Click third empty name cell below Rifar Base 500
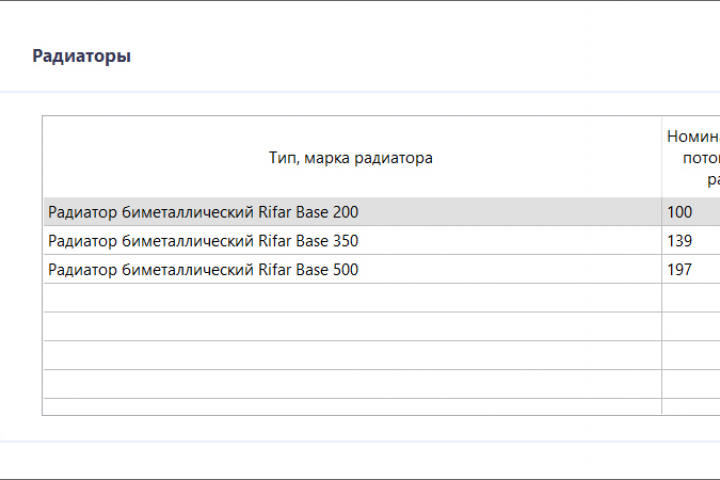Viewport: 720px width, 480px height. click(x=353, y=355)
